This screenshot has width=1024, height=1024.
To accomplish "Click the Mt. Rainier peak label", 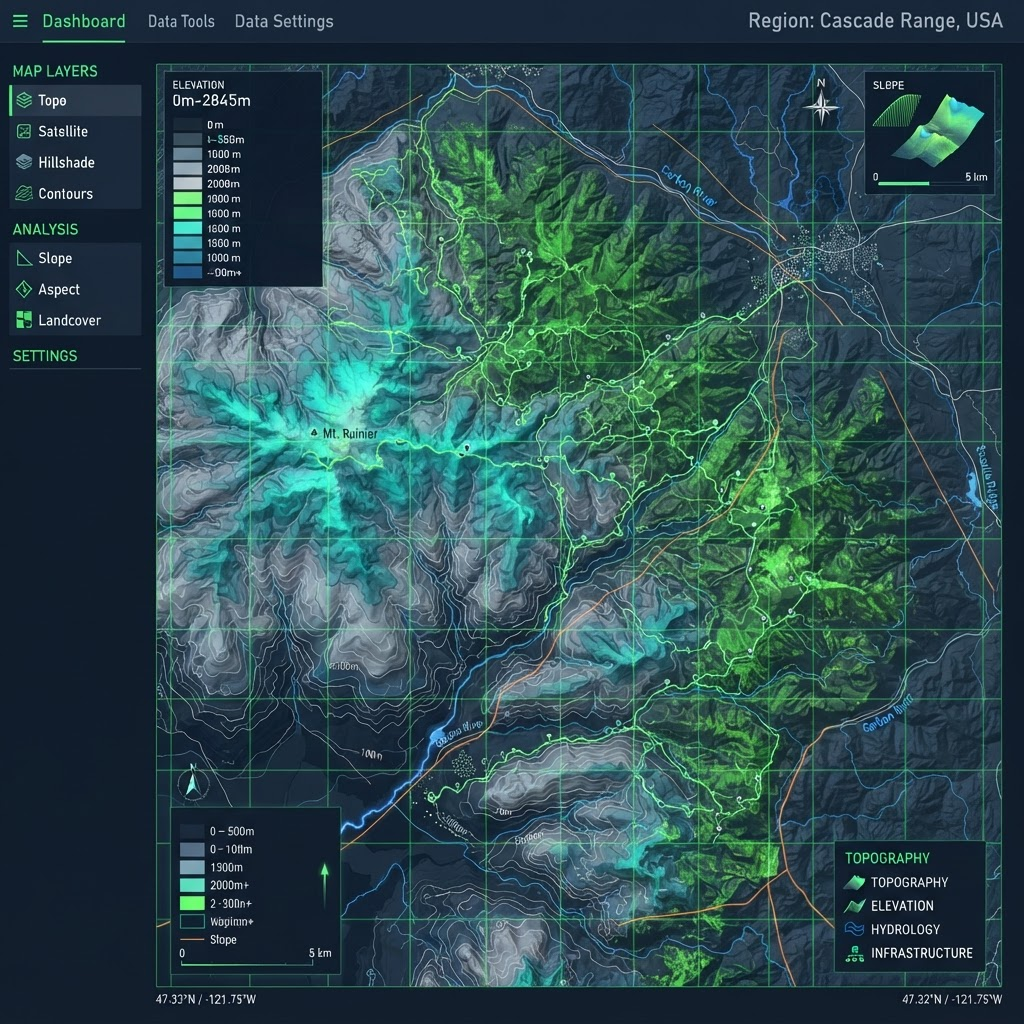I will pyautogui.click(x=350, y=434).
